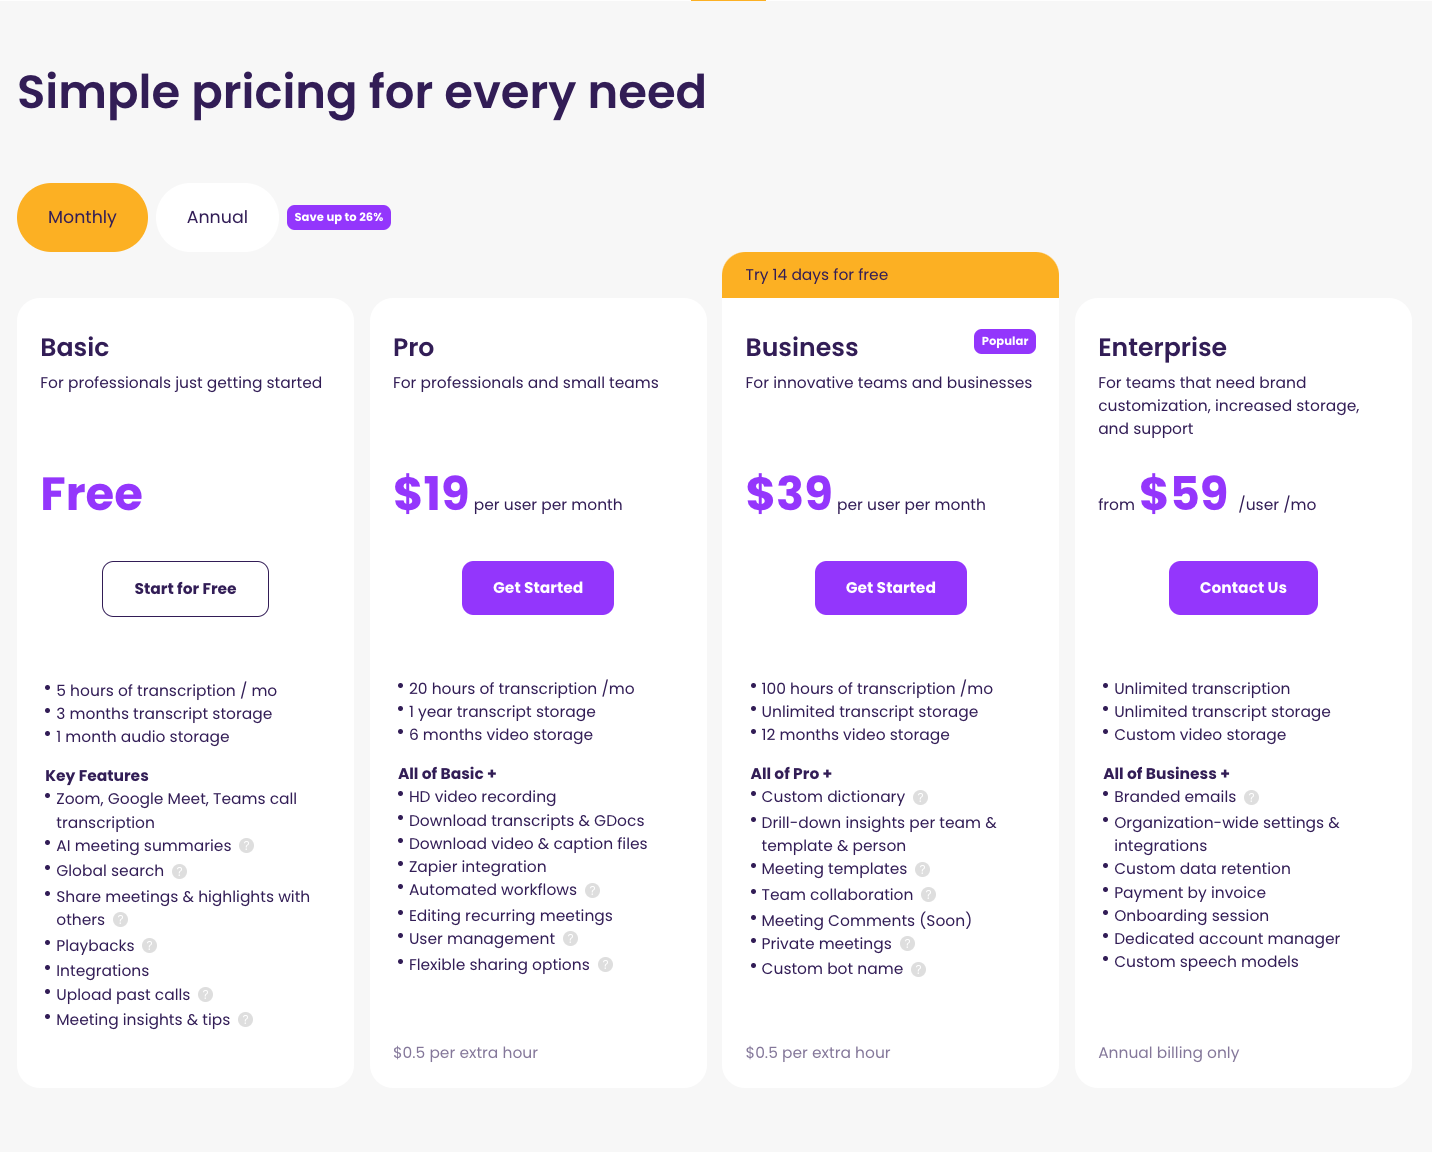This screenshot has width=1432, height=1152.
Task: Switch to Annual billing
Action: point(217,217)
